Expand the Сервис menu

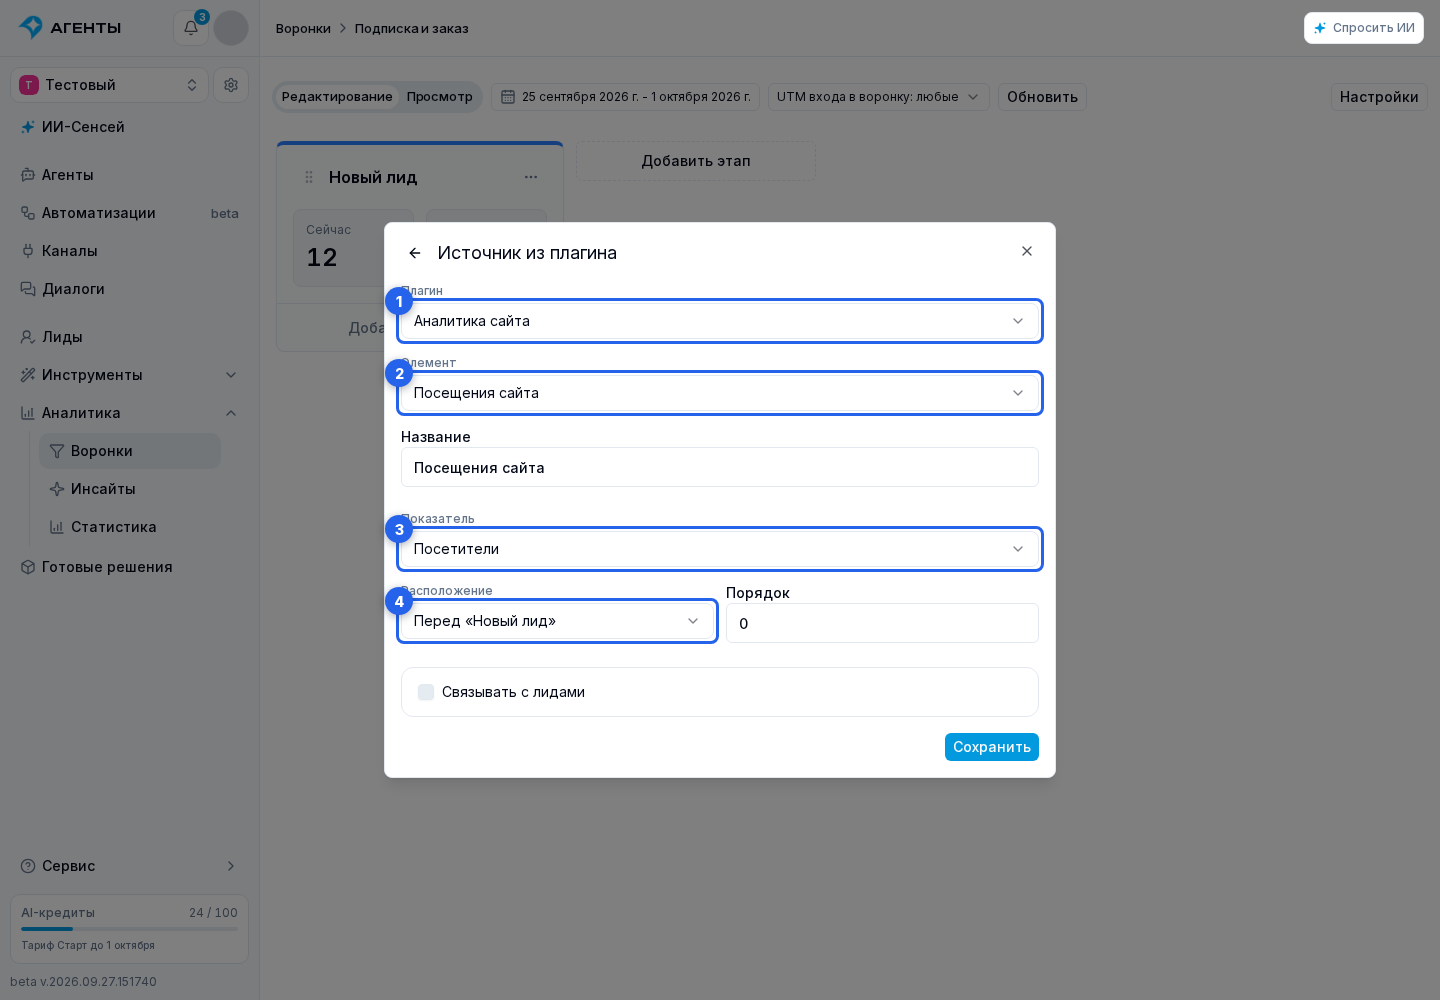point(130,866)
